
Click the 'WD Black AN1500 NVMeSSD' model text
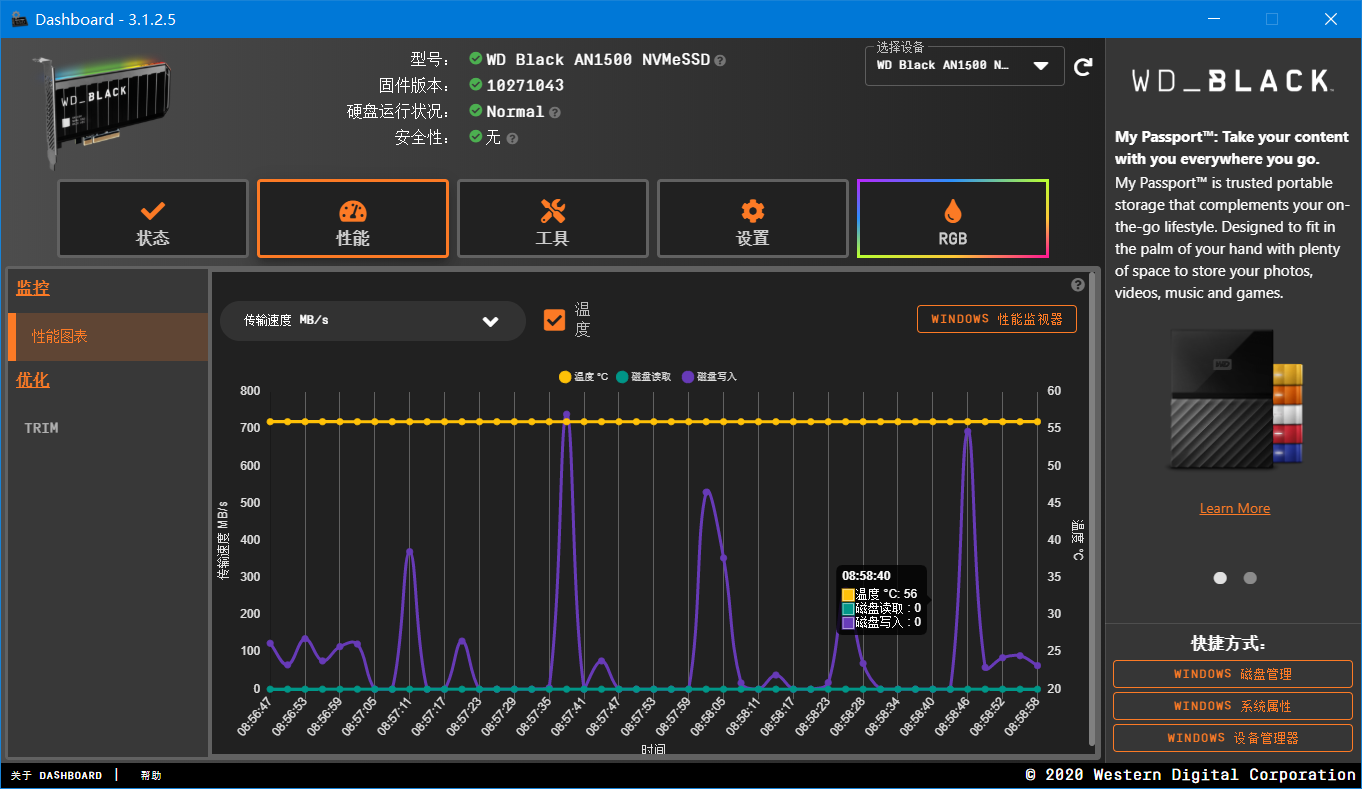pos(598,60)
